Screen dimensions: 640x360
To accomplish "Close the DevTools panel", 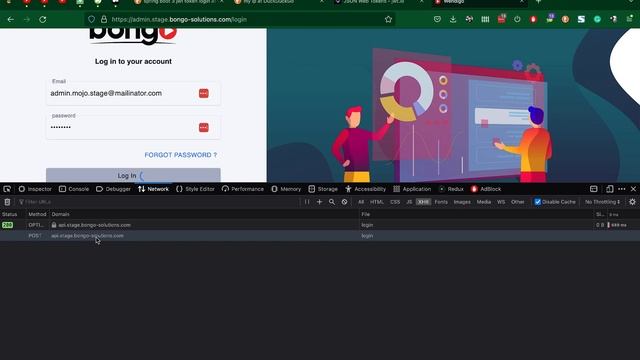I will 633,189.
